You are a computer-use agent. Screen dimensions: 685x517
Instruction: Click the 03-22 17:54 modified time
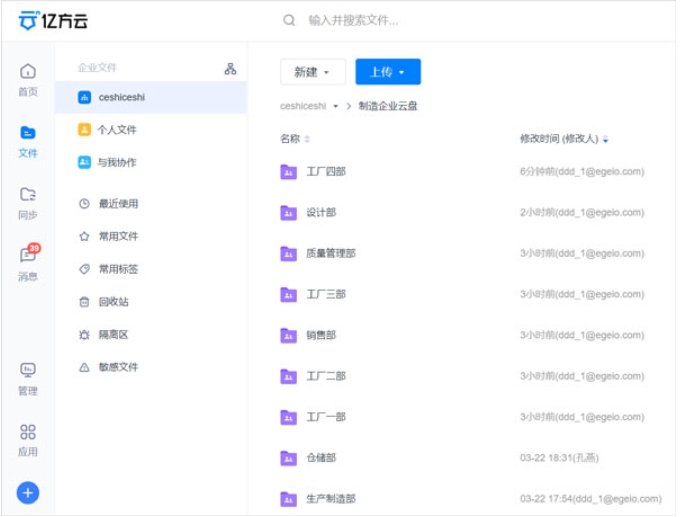(591, 499)
